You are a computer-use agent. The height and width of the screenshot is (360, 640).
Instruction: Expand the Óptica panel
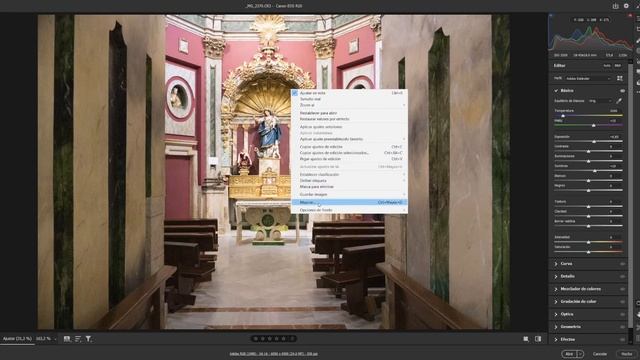(556, 314)
